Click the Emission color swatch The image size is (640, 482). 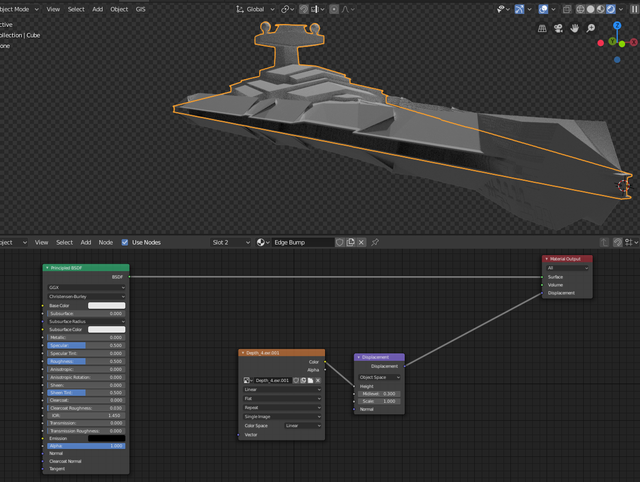pos(107,438)
